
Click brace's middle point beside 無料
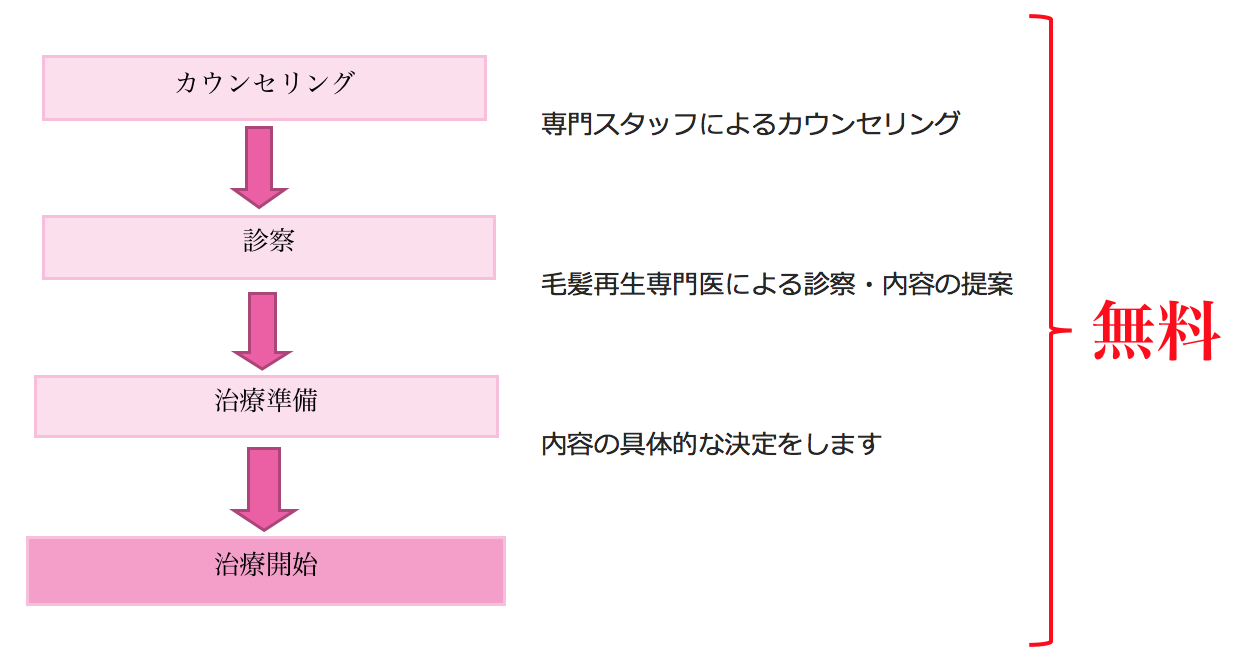(x=1060, y=329)
